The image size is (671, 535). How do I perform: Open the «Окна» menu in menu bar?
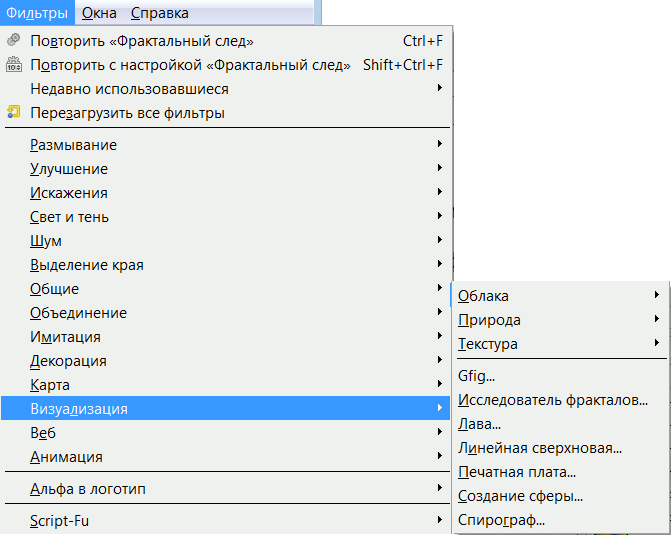(x=99, y=13)
